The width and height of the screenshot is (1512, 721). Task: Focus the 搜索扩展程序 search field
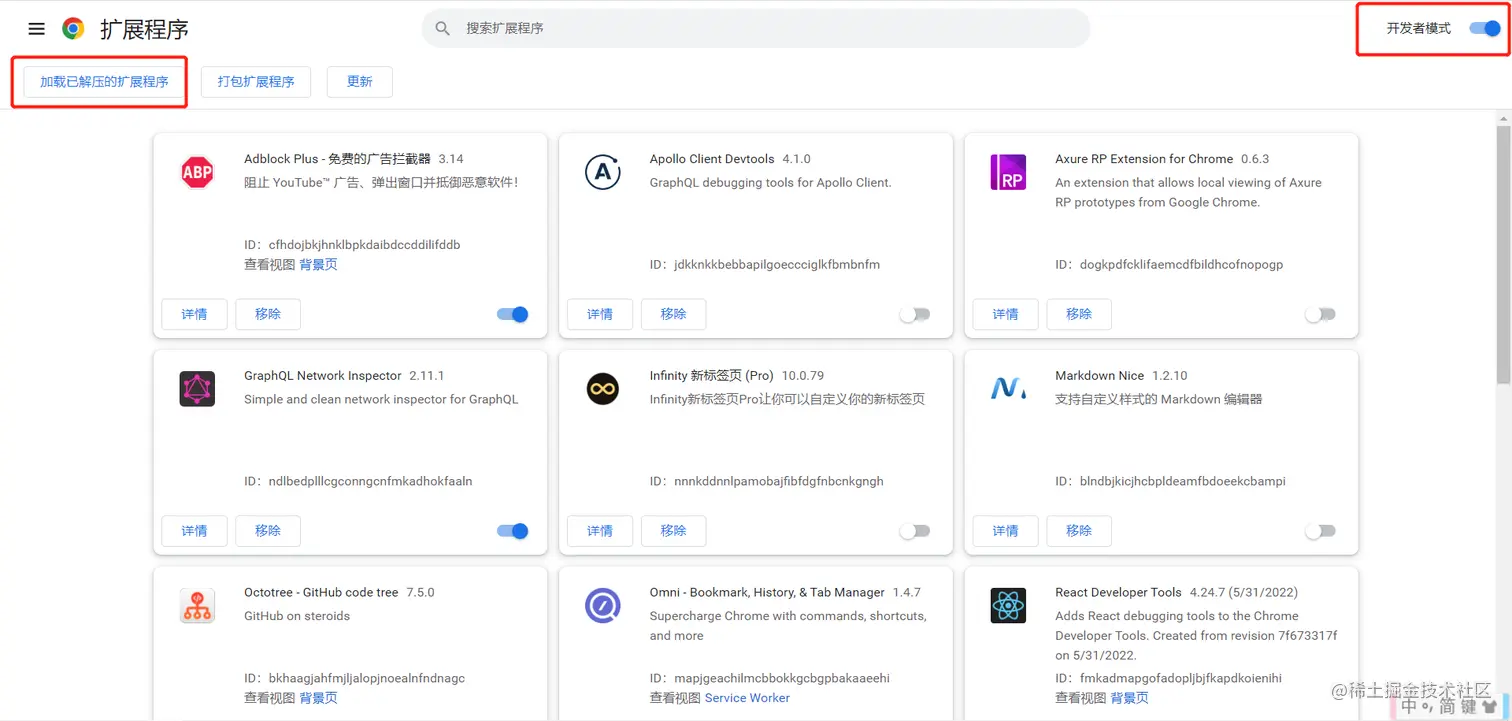756,28
